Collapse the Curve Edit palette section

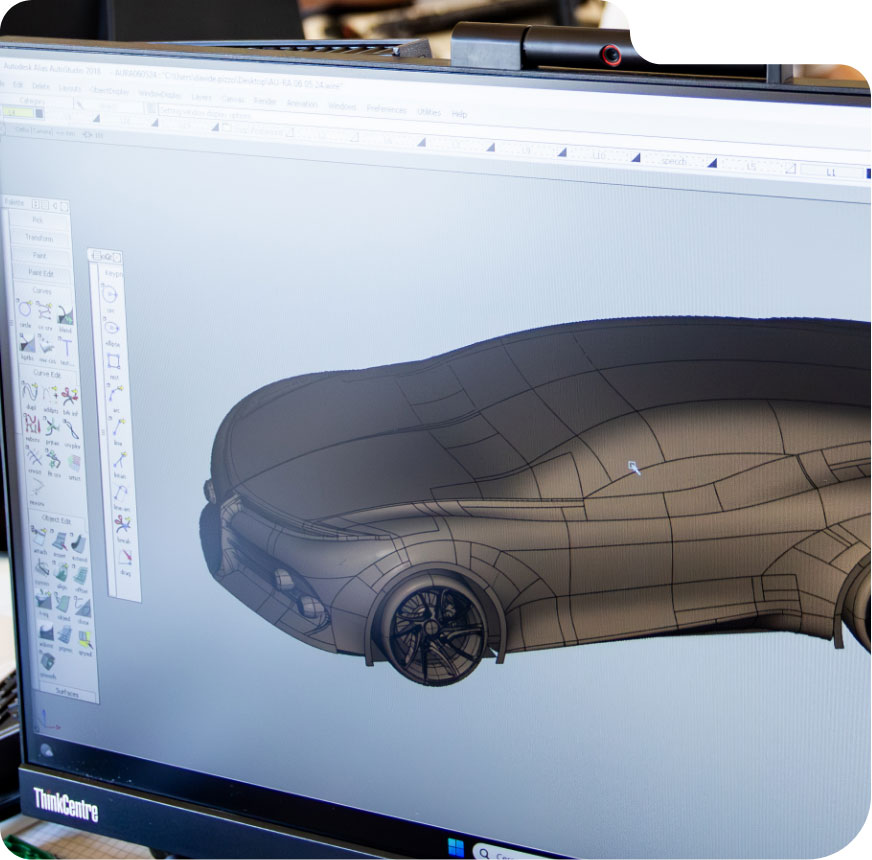point(47,373)
